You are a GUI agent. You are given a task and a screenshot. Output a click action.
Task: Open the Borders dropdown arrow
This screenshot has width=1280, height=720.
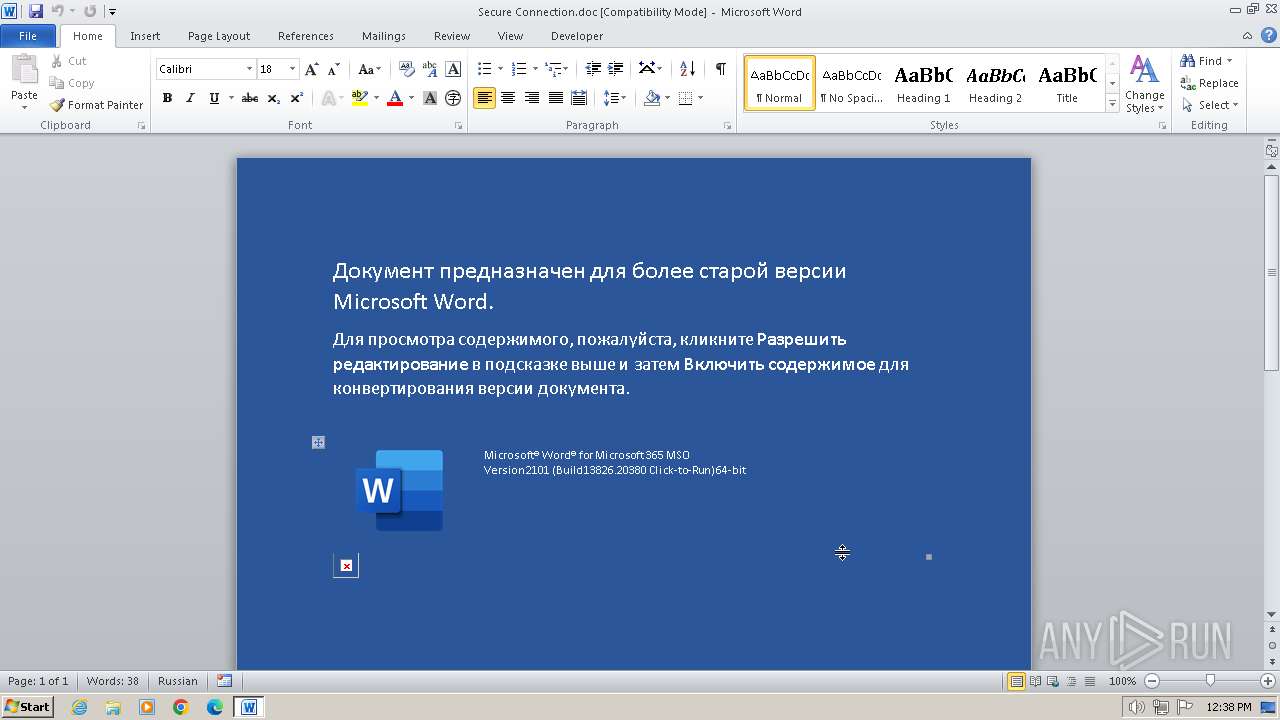(700, 98)
